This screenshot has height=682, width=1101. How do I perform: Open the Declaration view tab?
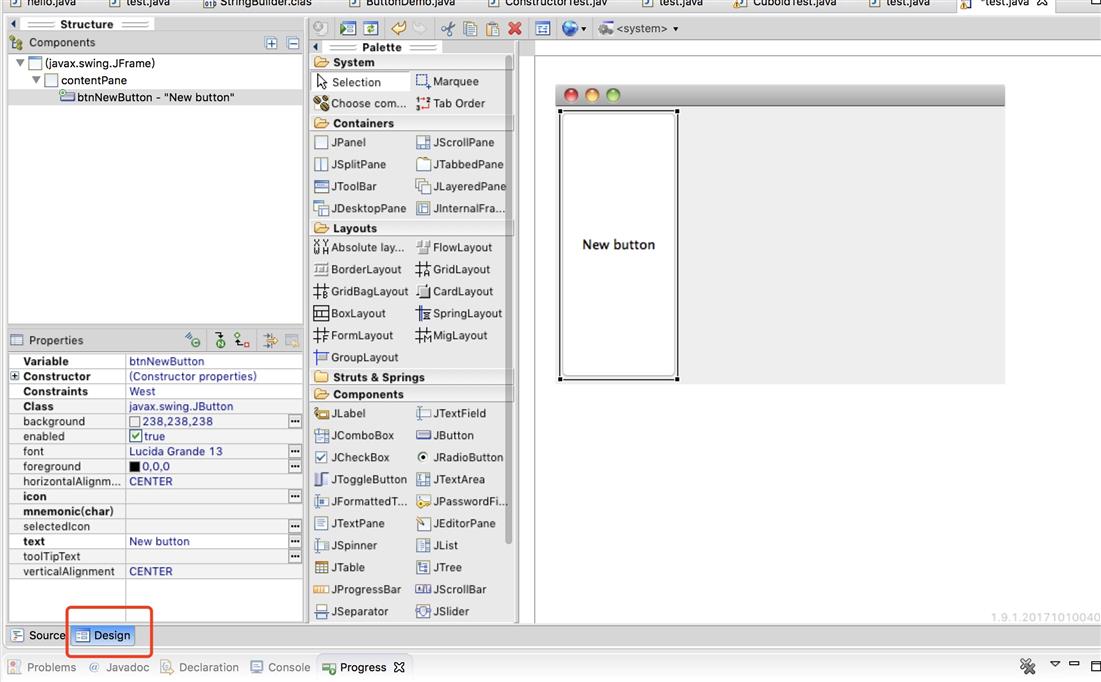pyautogui.click(x=199, y=667)
